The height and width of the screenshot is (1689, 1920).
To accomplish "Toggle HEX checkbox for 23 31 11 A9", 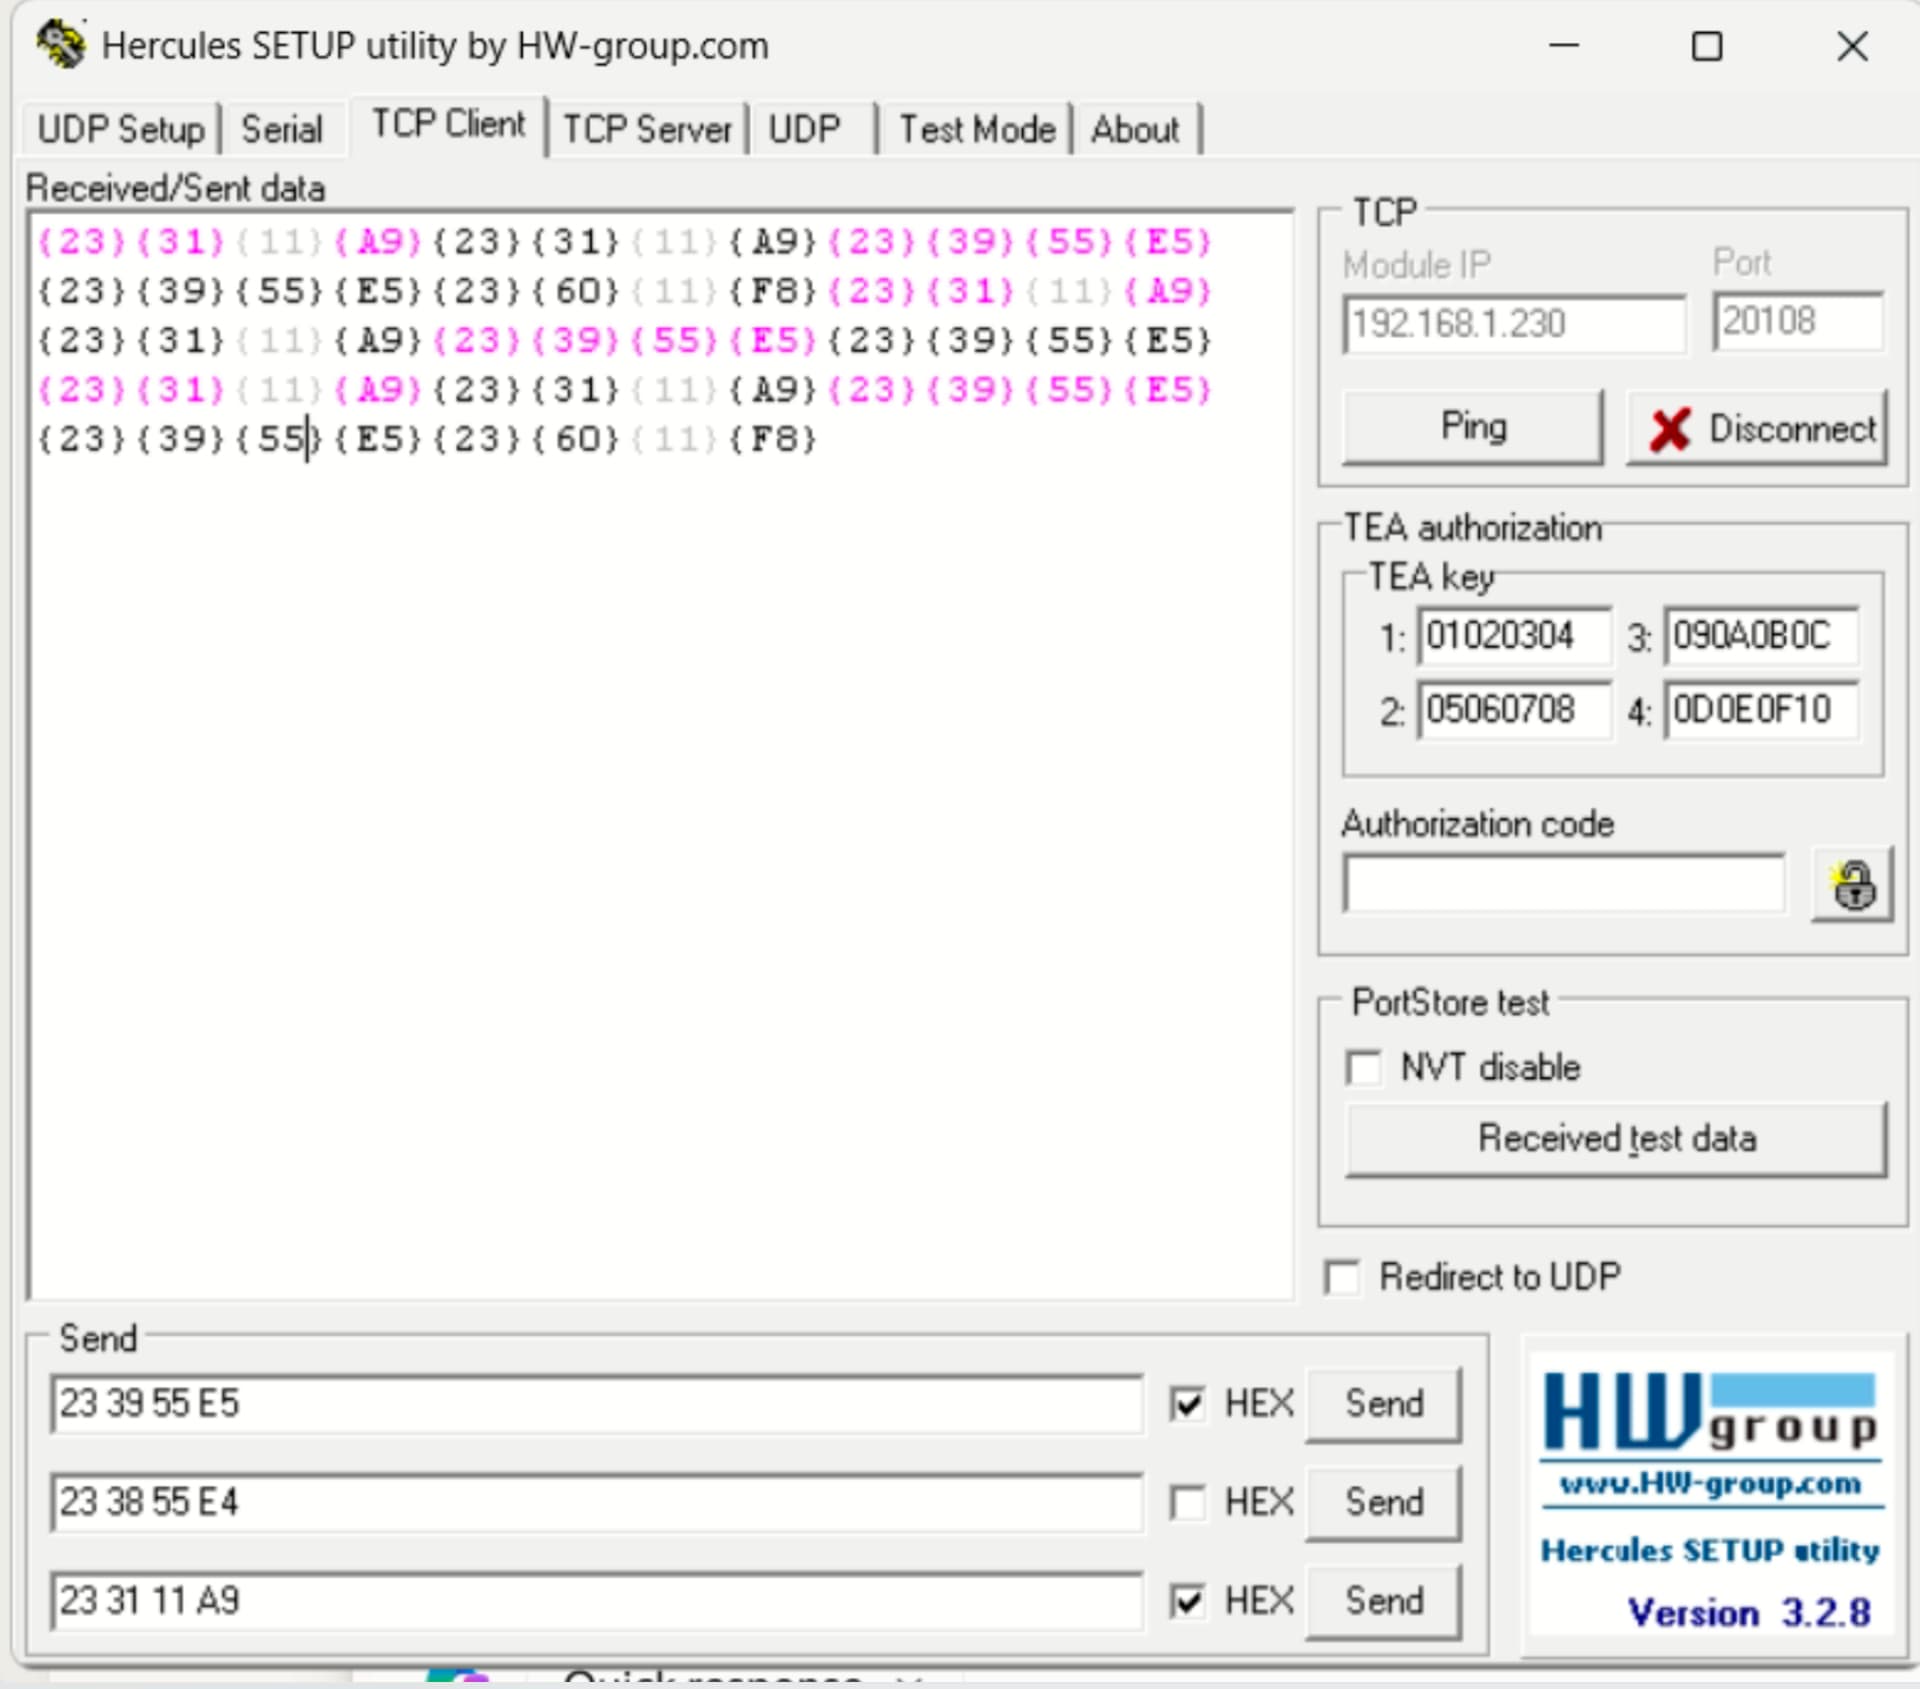I will point(1187,1601).
